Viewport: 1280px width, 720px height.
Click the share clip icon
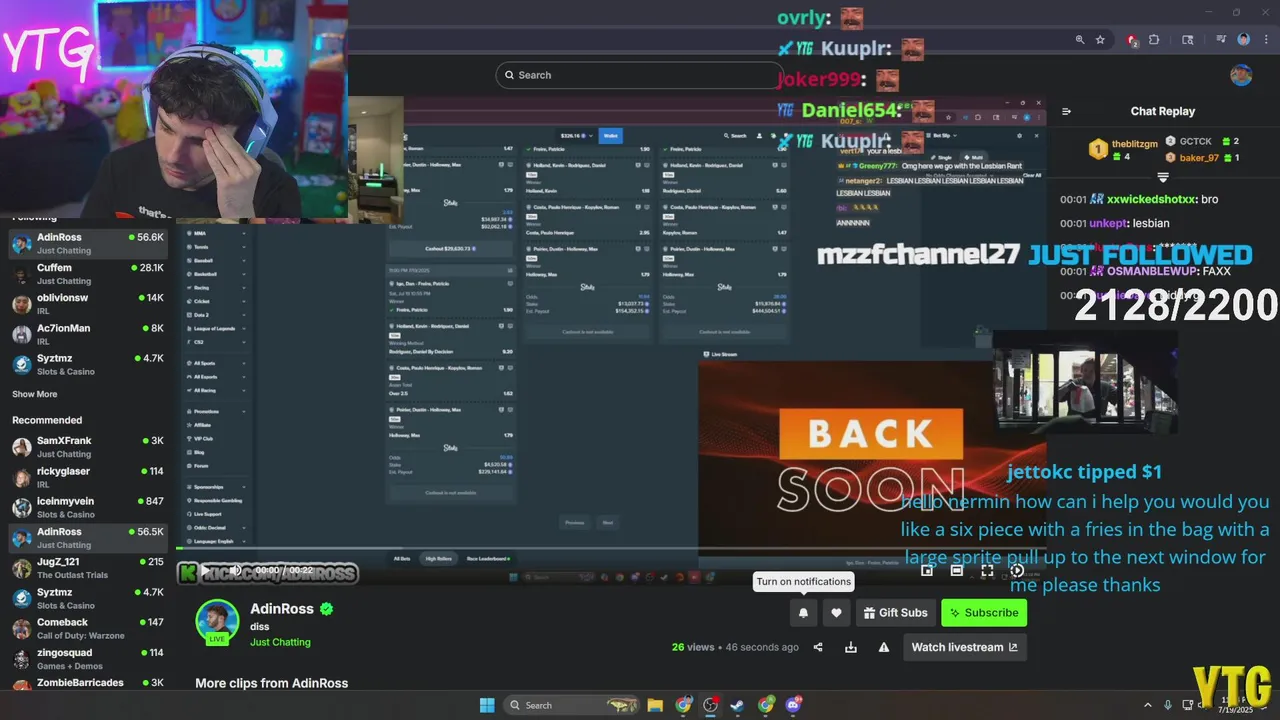818,647
